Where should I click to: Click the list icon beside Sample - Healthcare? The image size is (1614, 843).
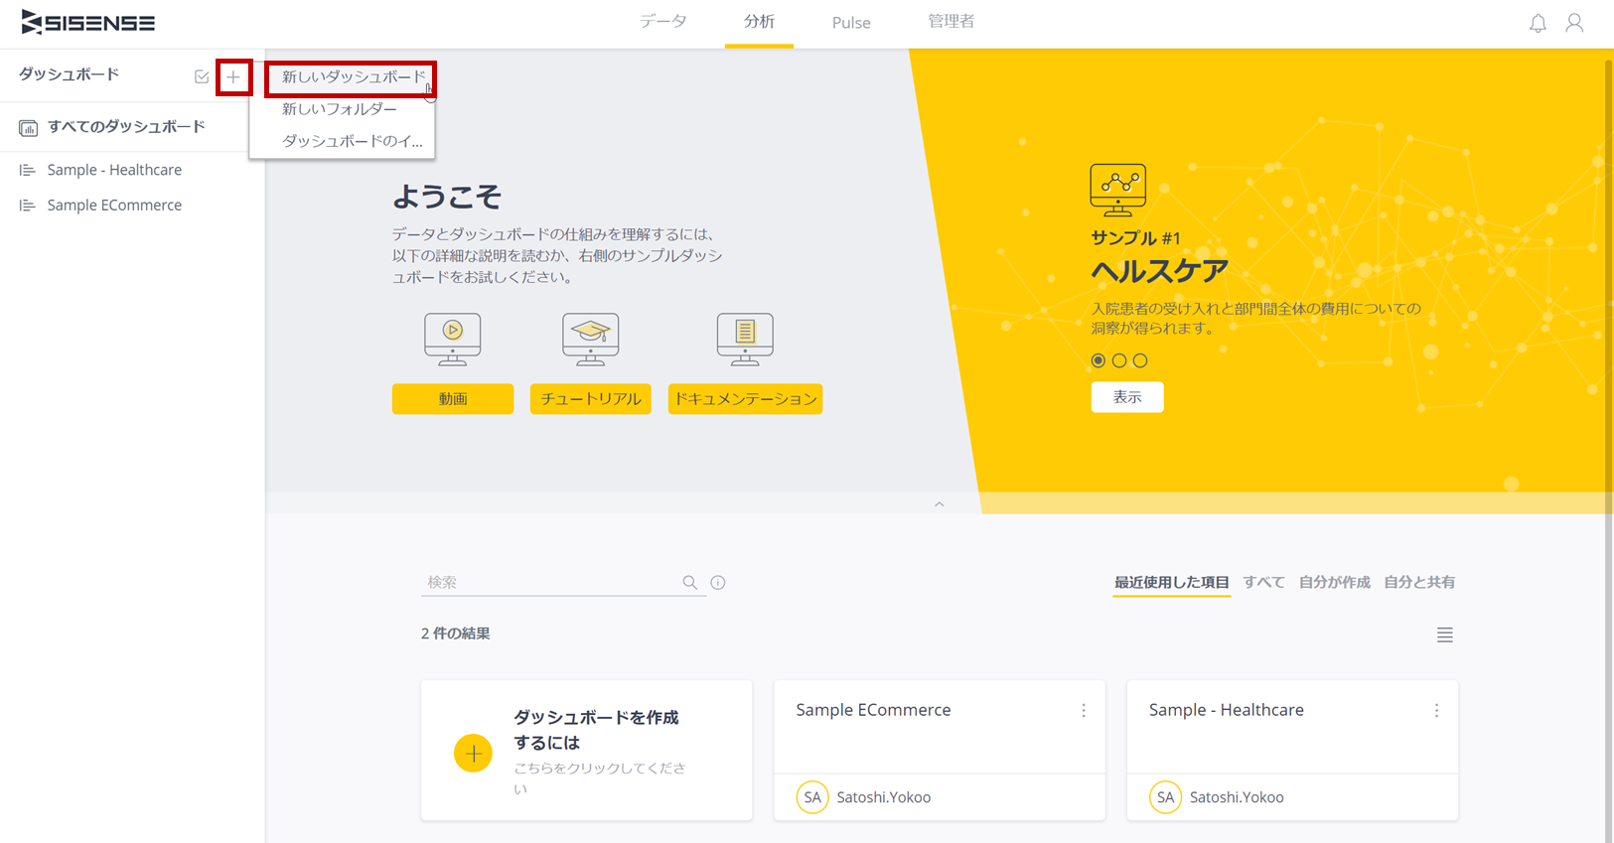[x=27, y=171]
